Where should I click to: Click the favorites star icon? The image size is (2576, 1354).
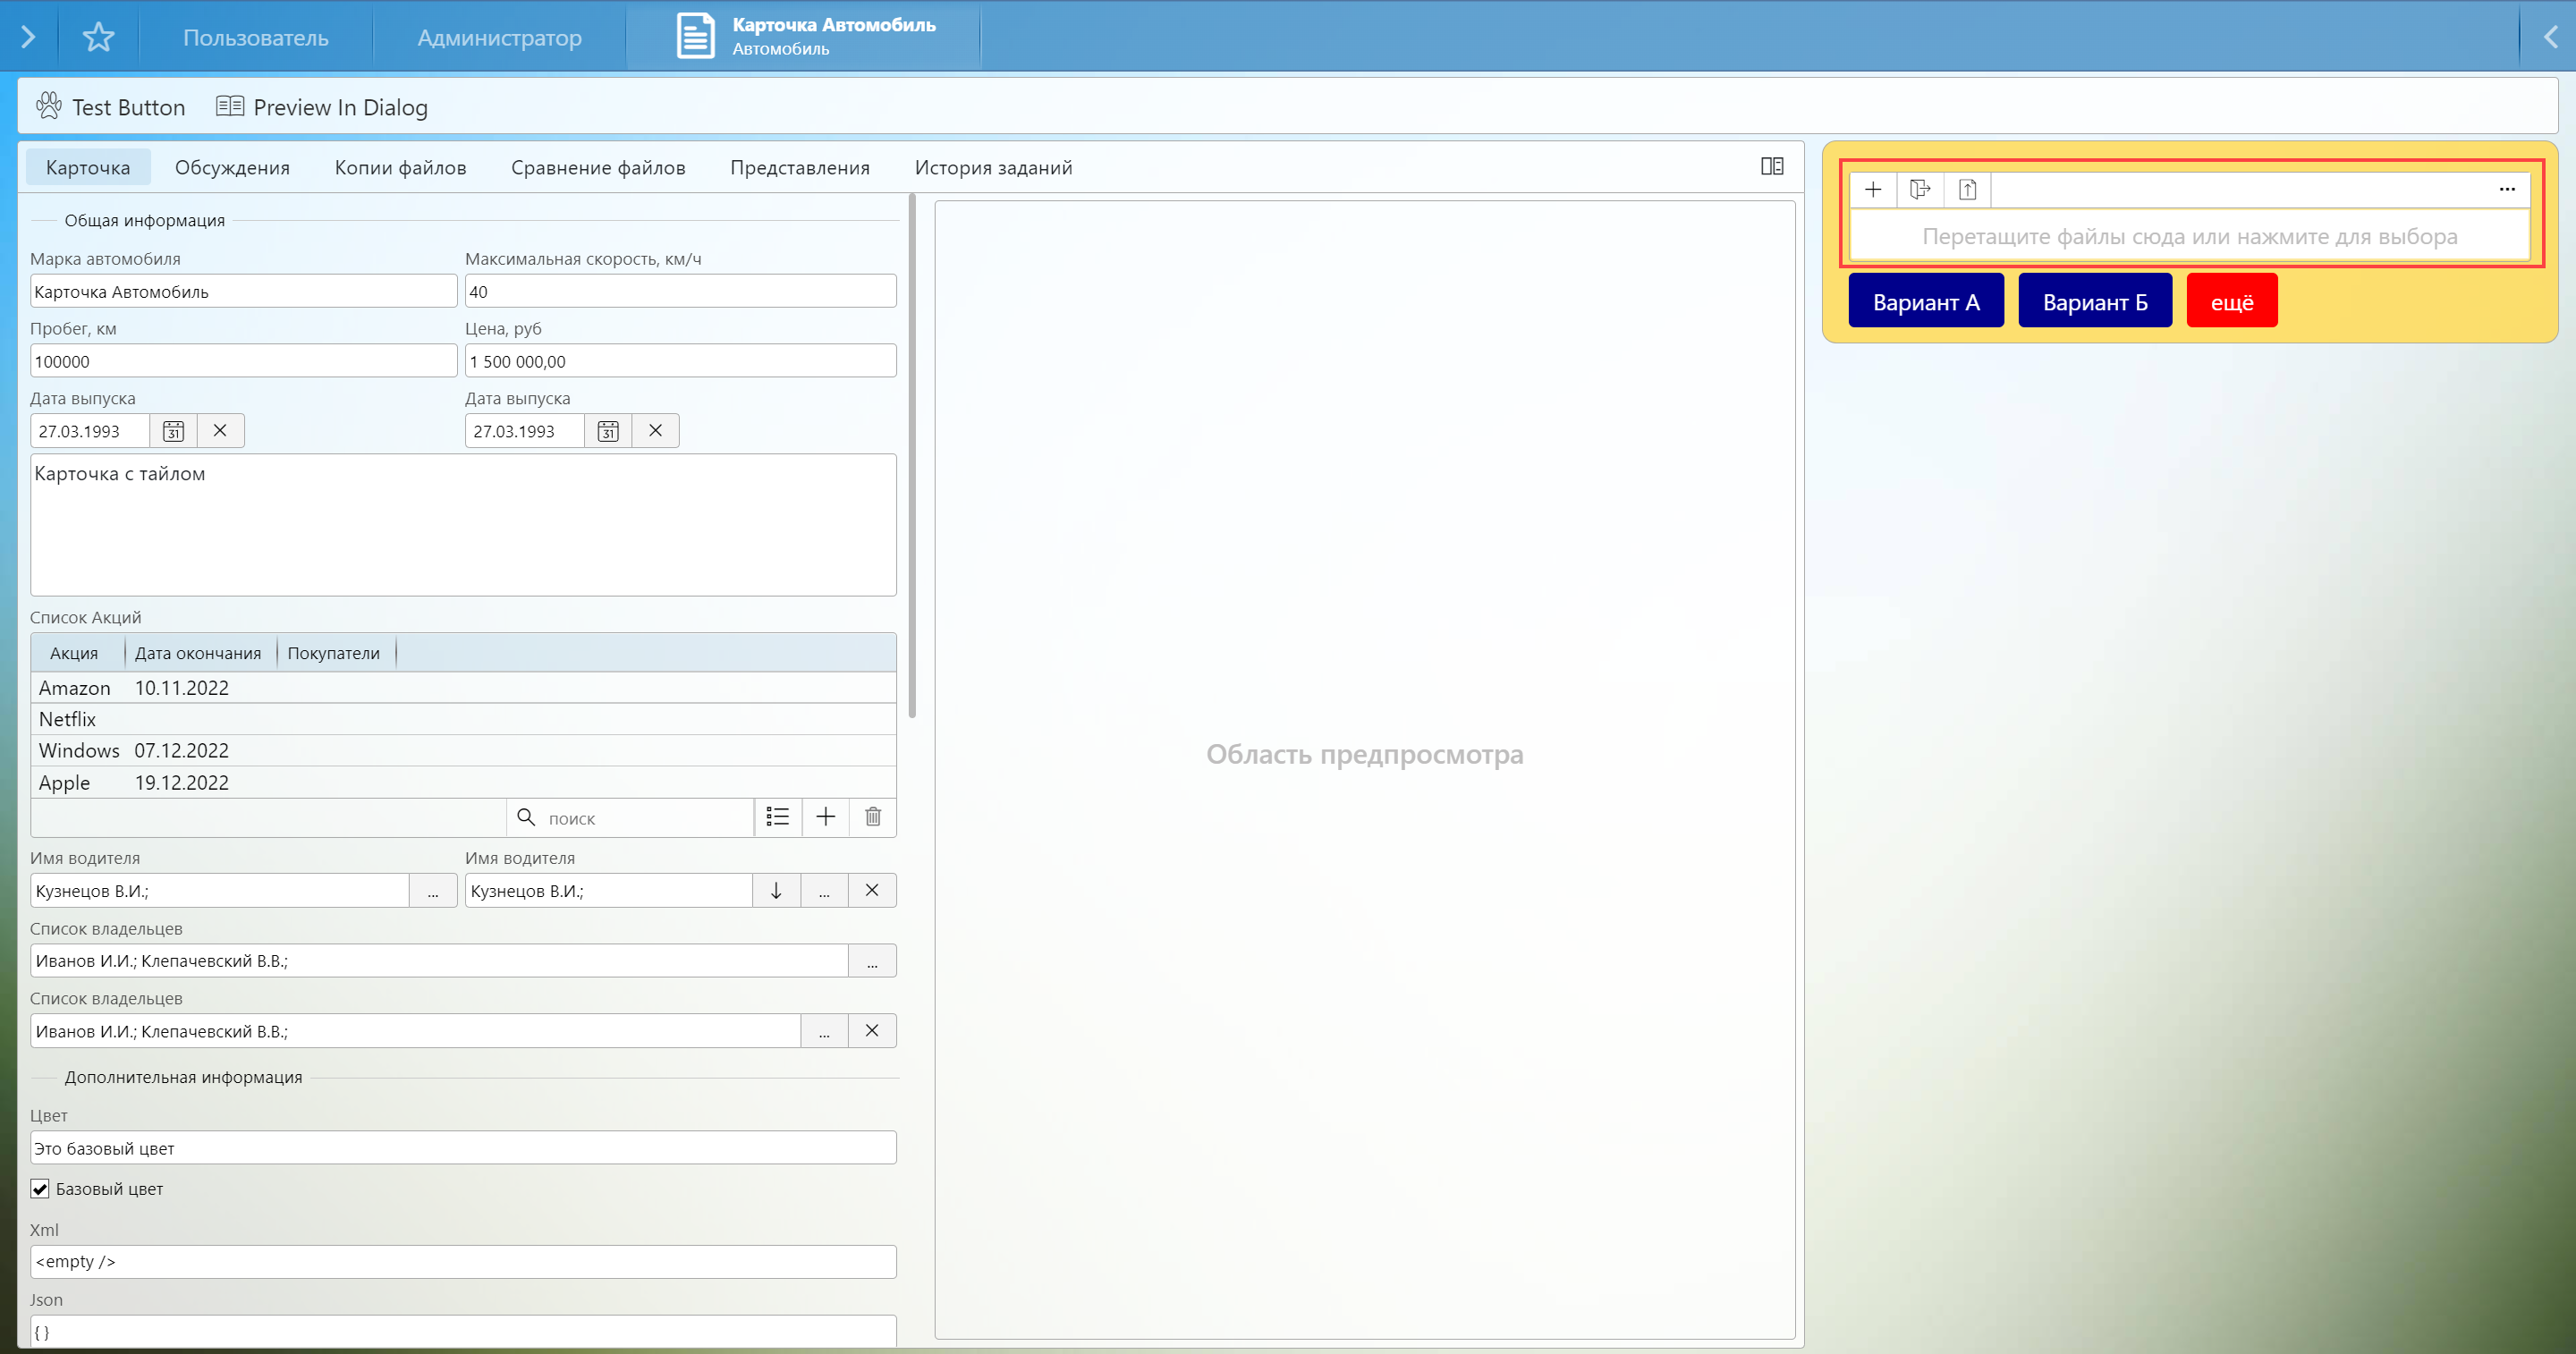click(98, 38)
